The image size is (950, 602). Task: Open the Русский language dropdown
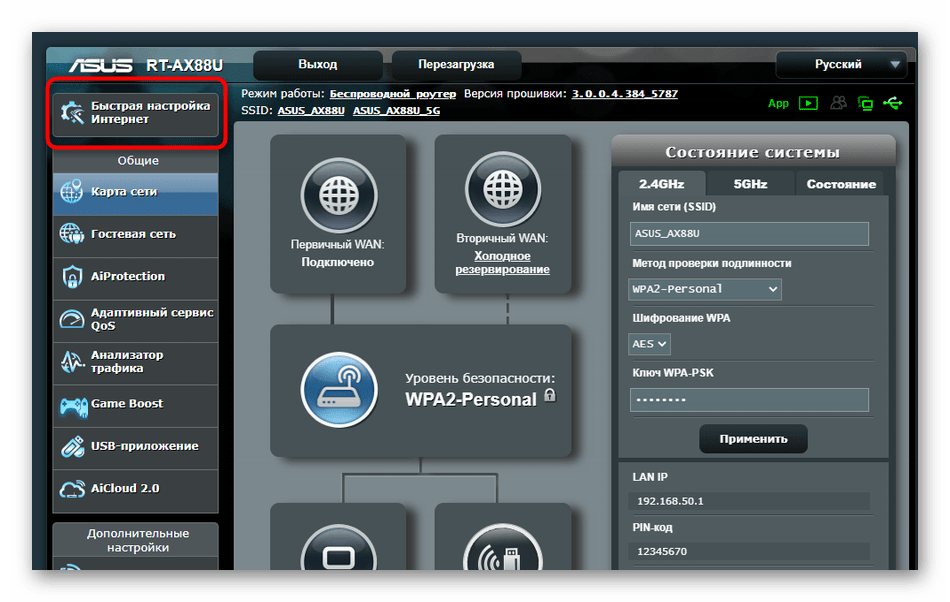pos(841,64)
